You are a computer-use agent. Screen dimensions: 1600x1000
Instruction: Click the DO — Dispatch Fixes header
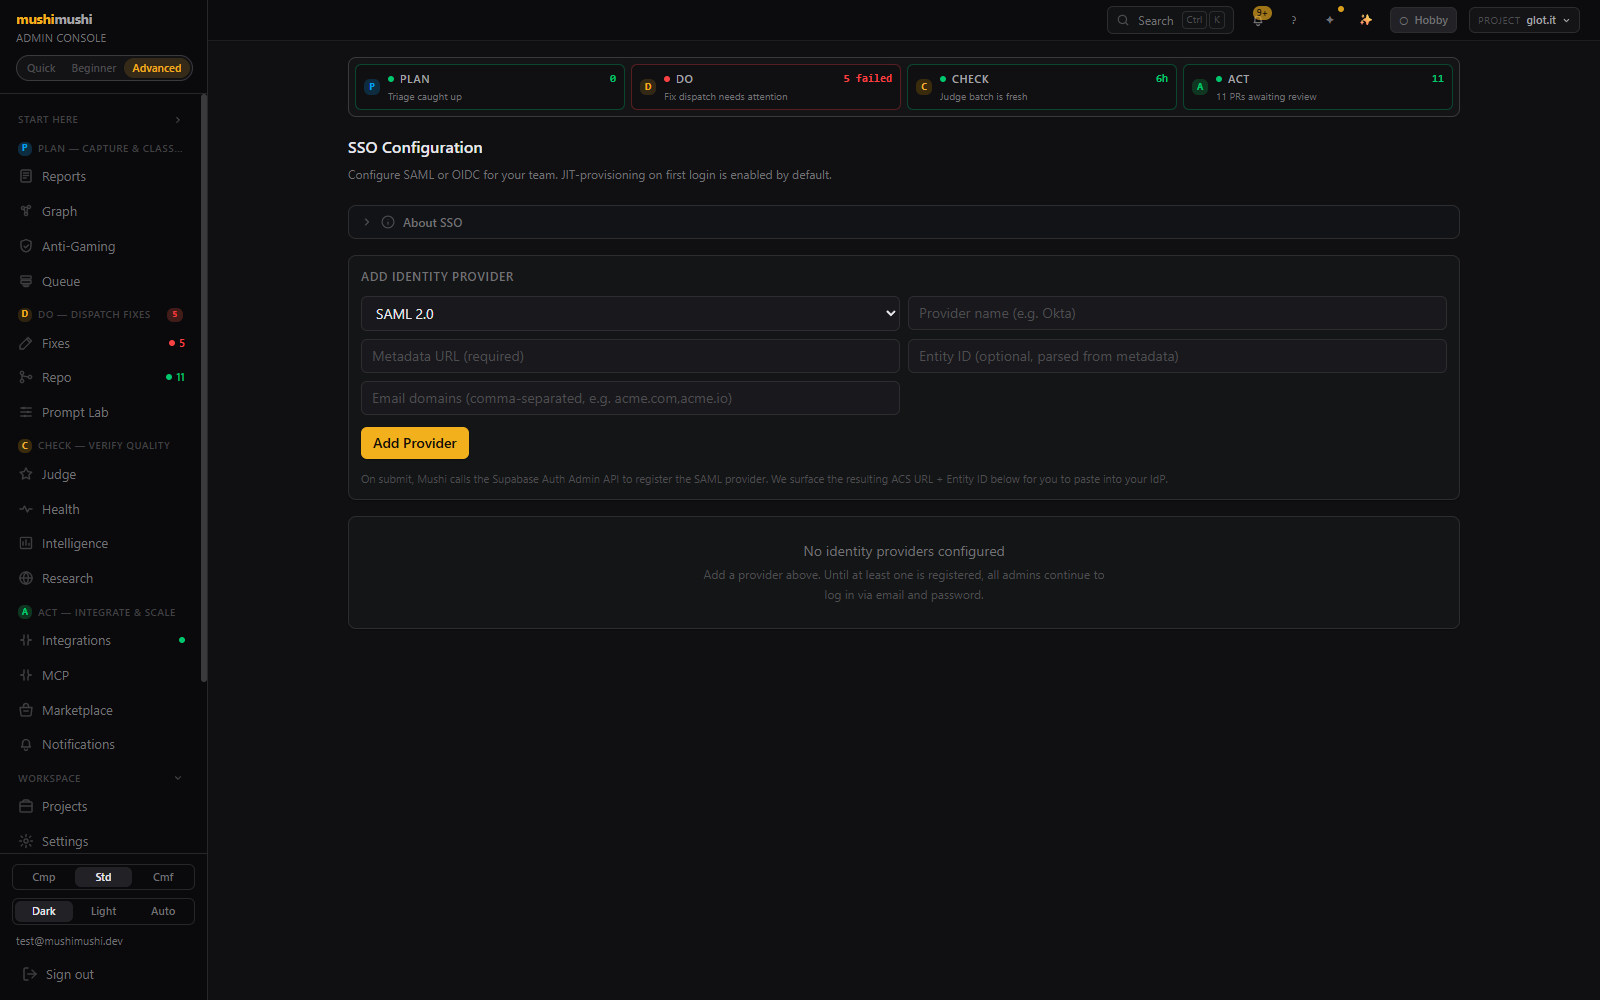100,314
